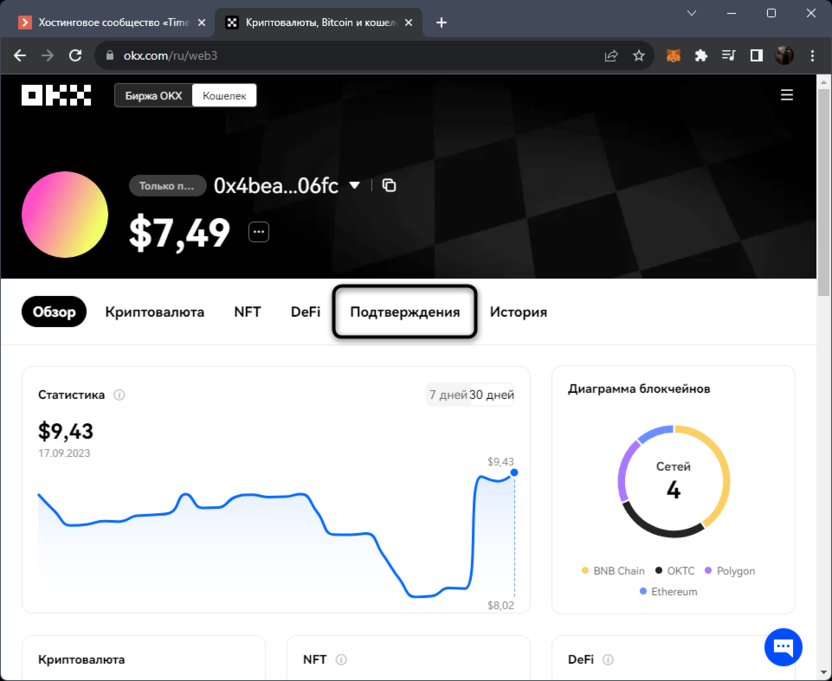This screenshot has height=681, width=832.
Task: Click the share page icon in address bar
Action: pos(611,55)
